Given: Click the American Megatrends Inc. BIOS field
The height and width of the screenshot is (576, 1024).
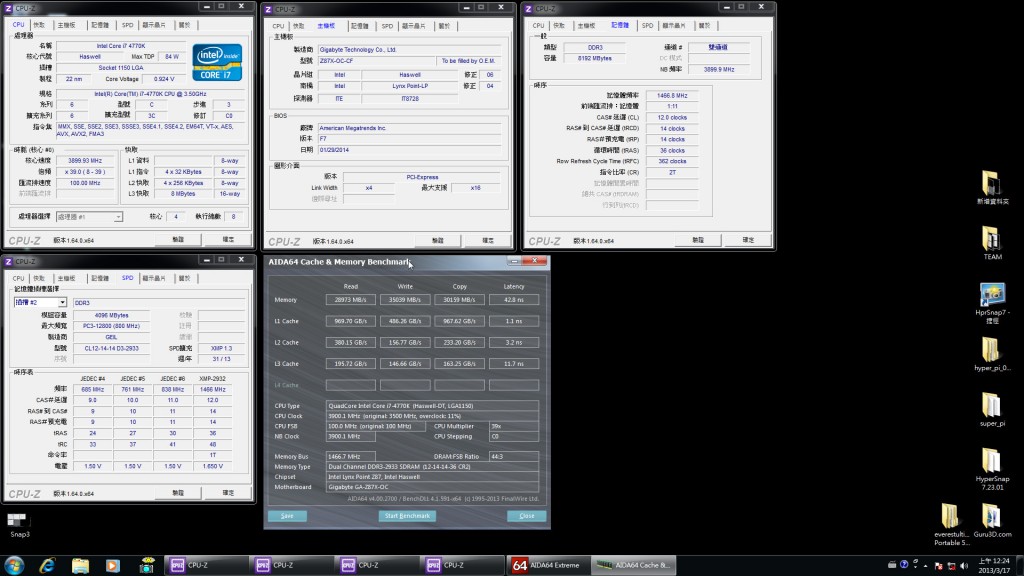Looking at the screenshot, I should 409,128.
